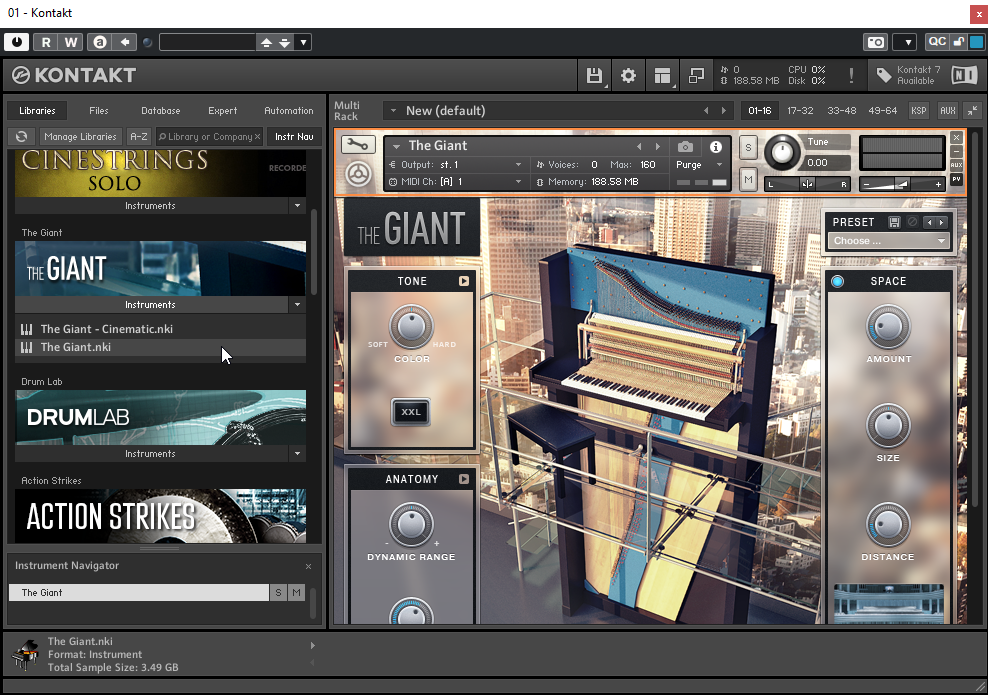Save preset using PRESET disk icon

[894, 222]
